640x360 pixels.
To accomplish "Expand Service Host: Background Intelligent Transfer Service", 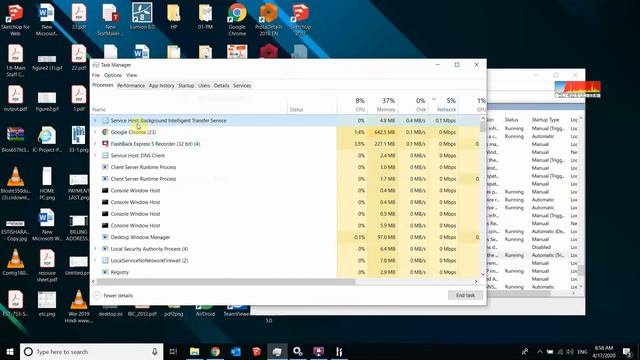I will tap(96, 120).
